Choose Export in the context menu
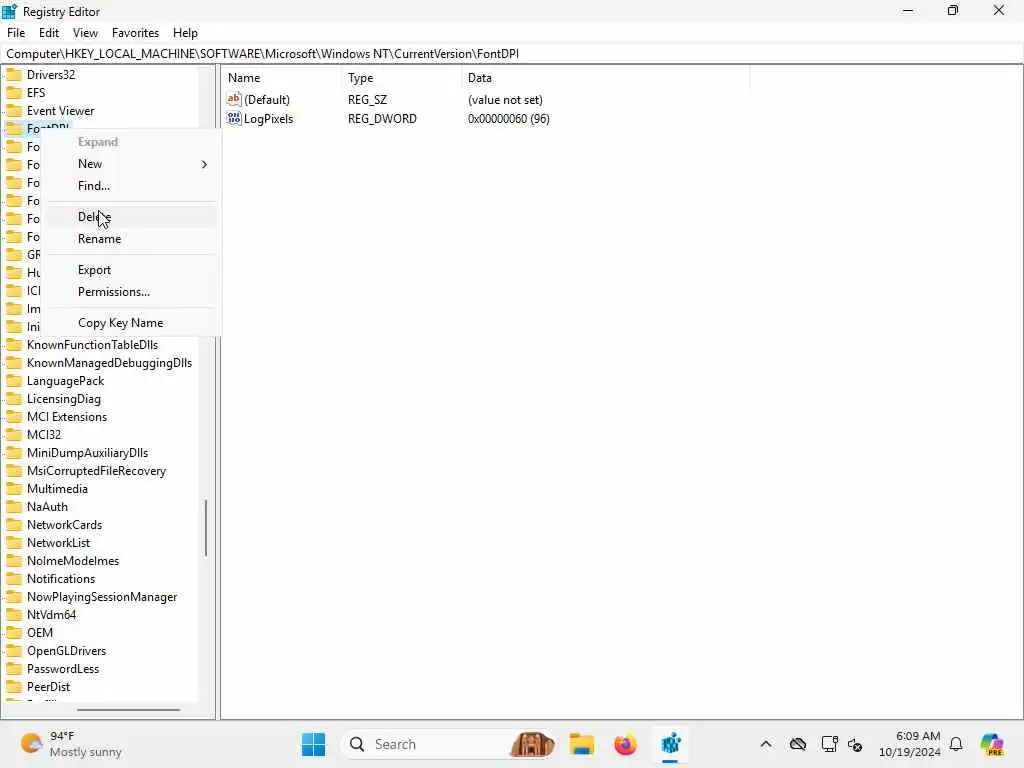This screenshot has width=1024, height=768. [94, 270]
